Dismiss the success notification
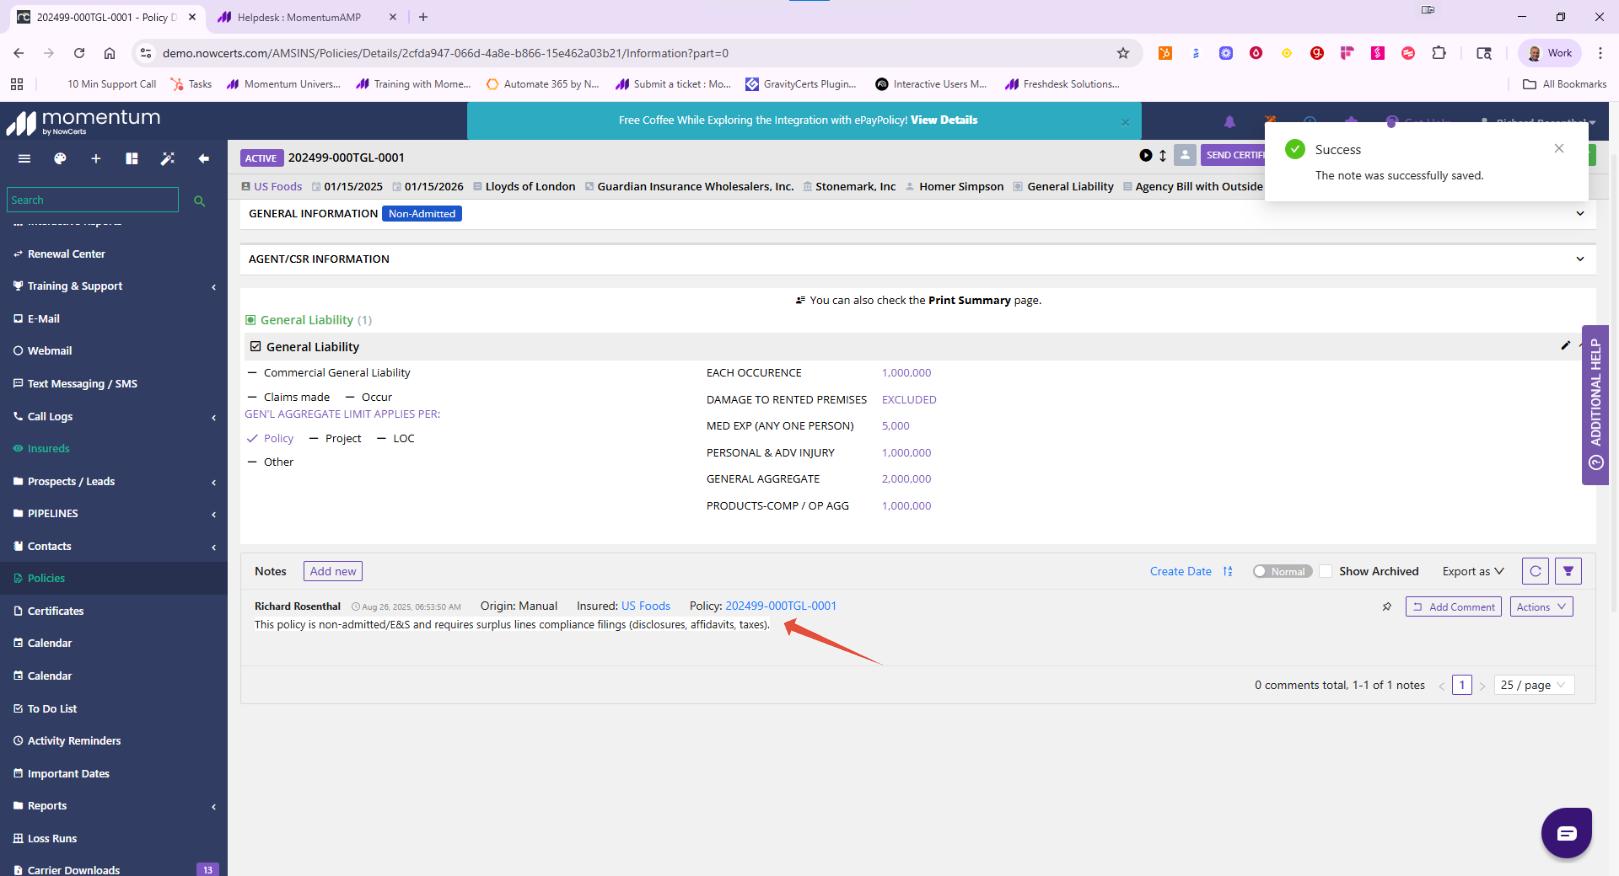The height and width of the screenshot is (876, 1619). (x=1559, y=148)
